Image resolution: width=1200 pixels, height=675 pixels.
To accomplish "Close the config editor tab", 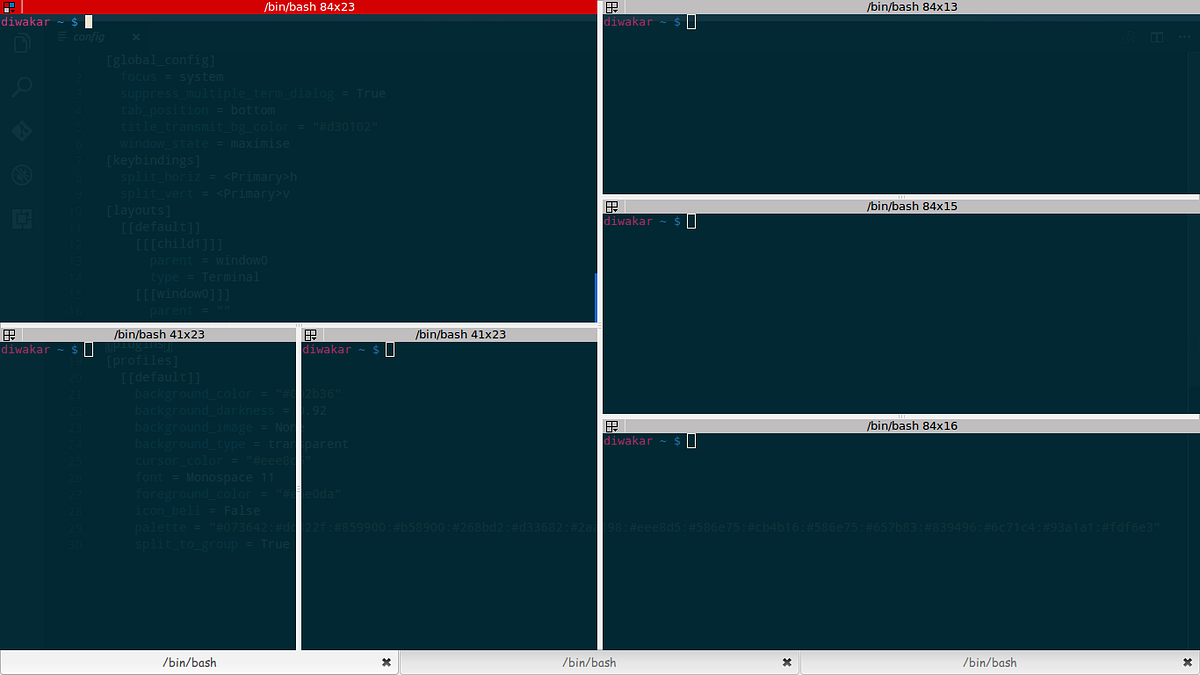I will (x=135, y=36).
